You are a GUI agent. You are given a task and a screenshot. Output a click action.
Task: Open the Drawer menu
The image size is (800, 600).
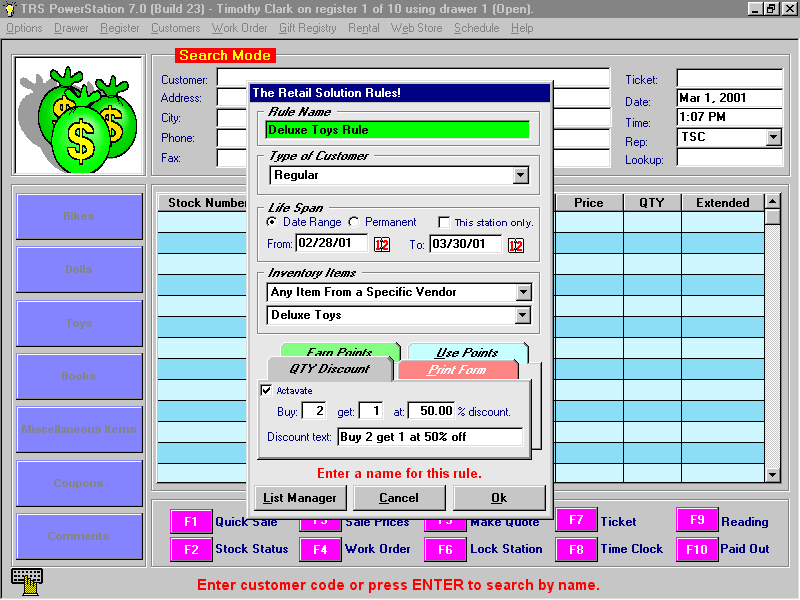pos(71,28)
